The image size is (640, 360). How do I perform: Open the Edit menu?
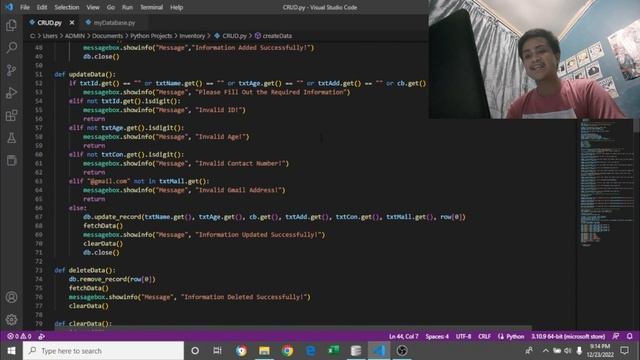tap(42, 7)
